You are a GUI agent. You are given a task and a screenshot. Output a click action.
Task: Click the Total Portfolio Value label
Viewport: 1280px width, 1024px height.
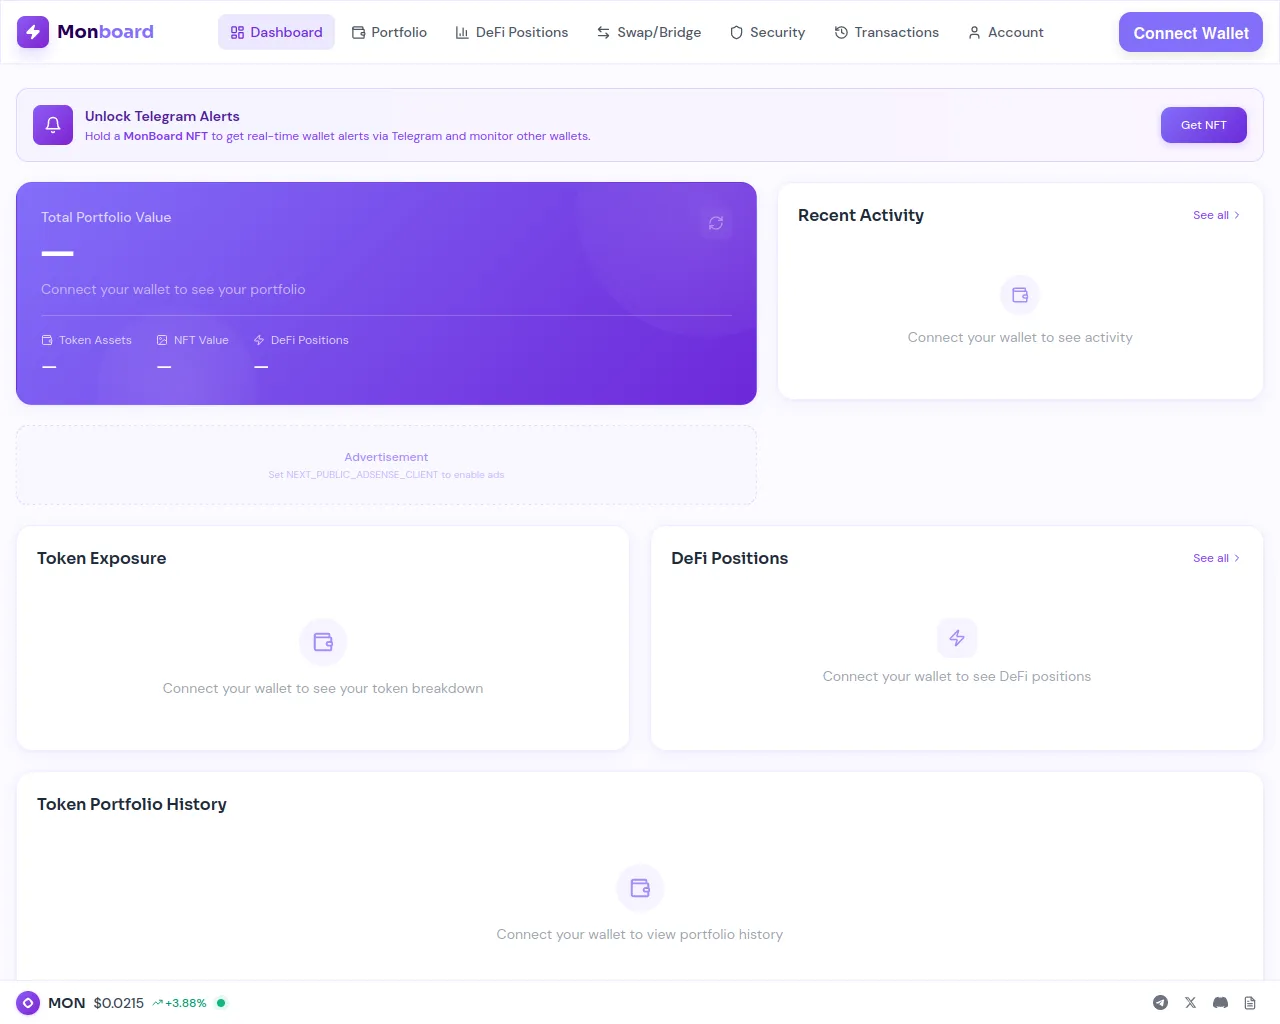pyautogui.click(x=106, y=217)
